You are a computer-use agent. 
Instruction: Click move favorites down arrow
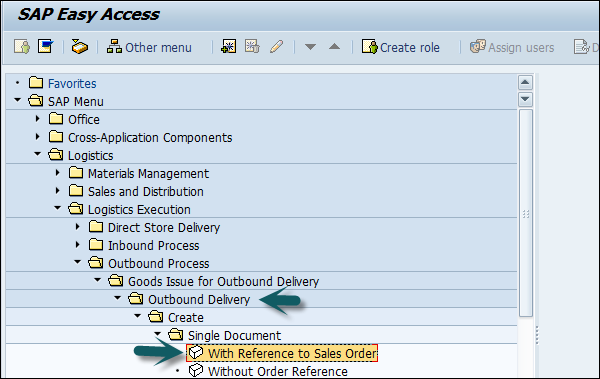(x=310, y=47)
